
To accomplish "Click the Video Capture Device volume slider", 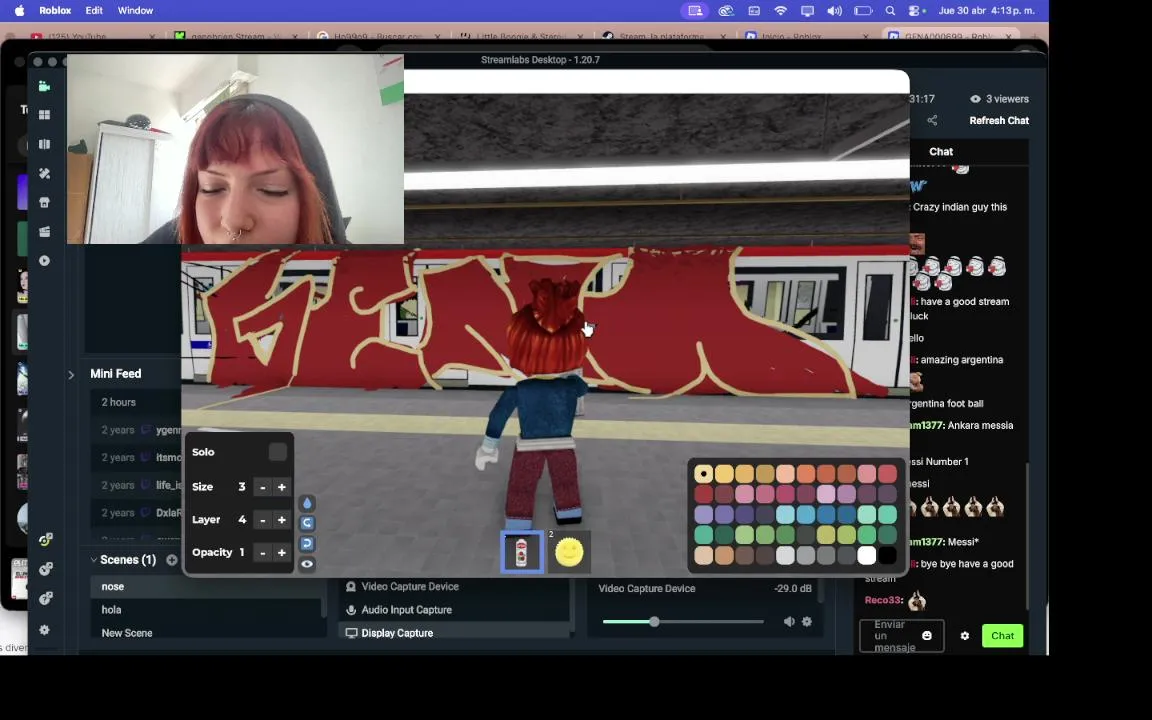I will (x=683, y=622).
